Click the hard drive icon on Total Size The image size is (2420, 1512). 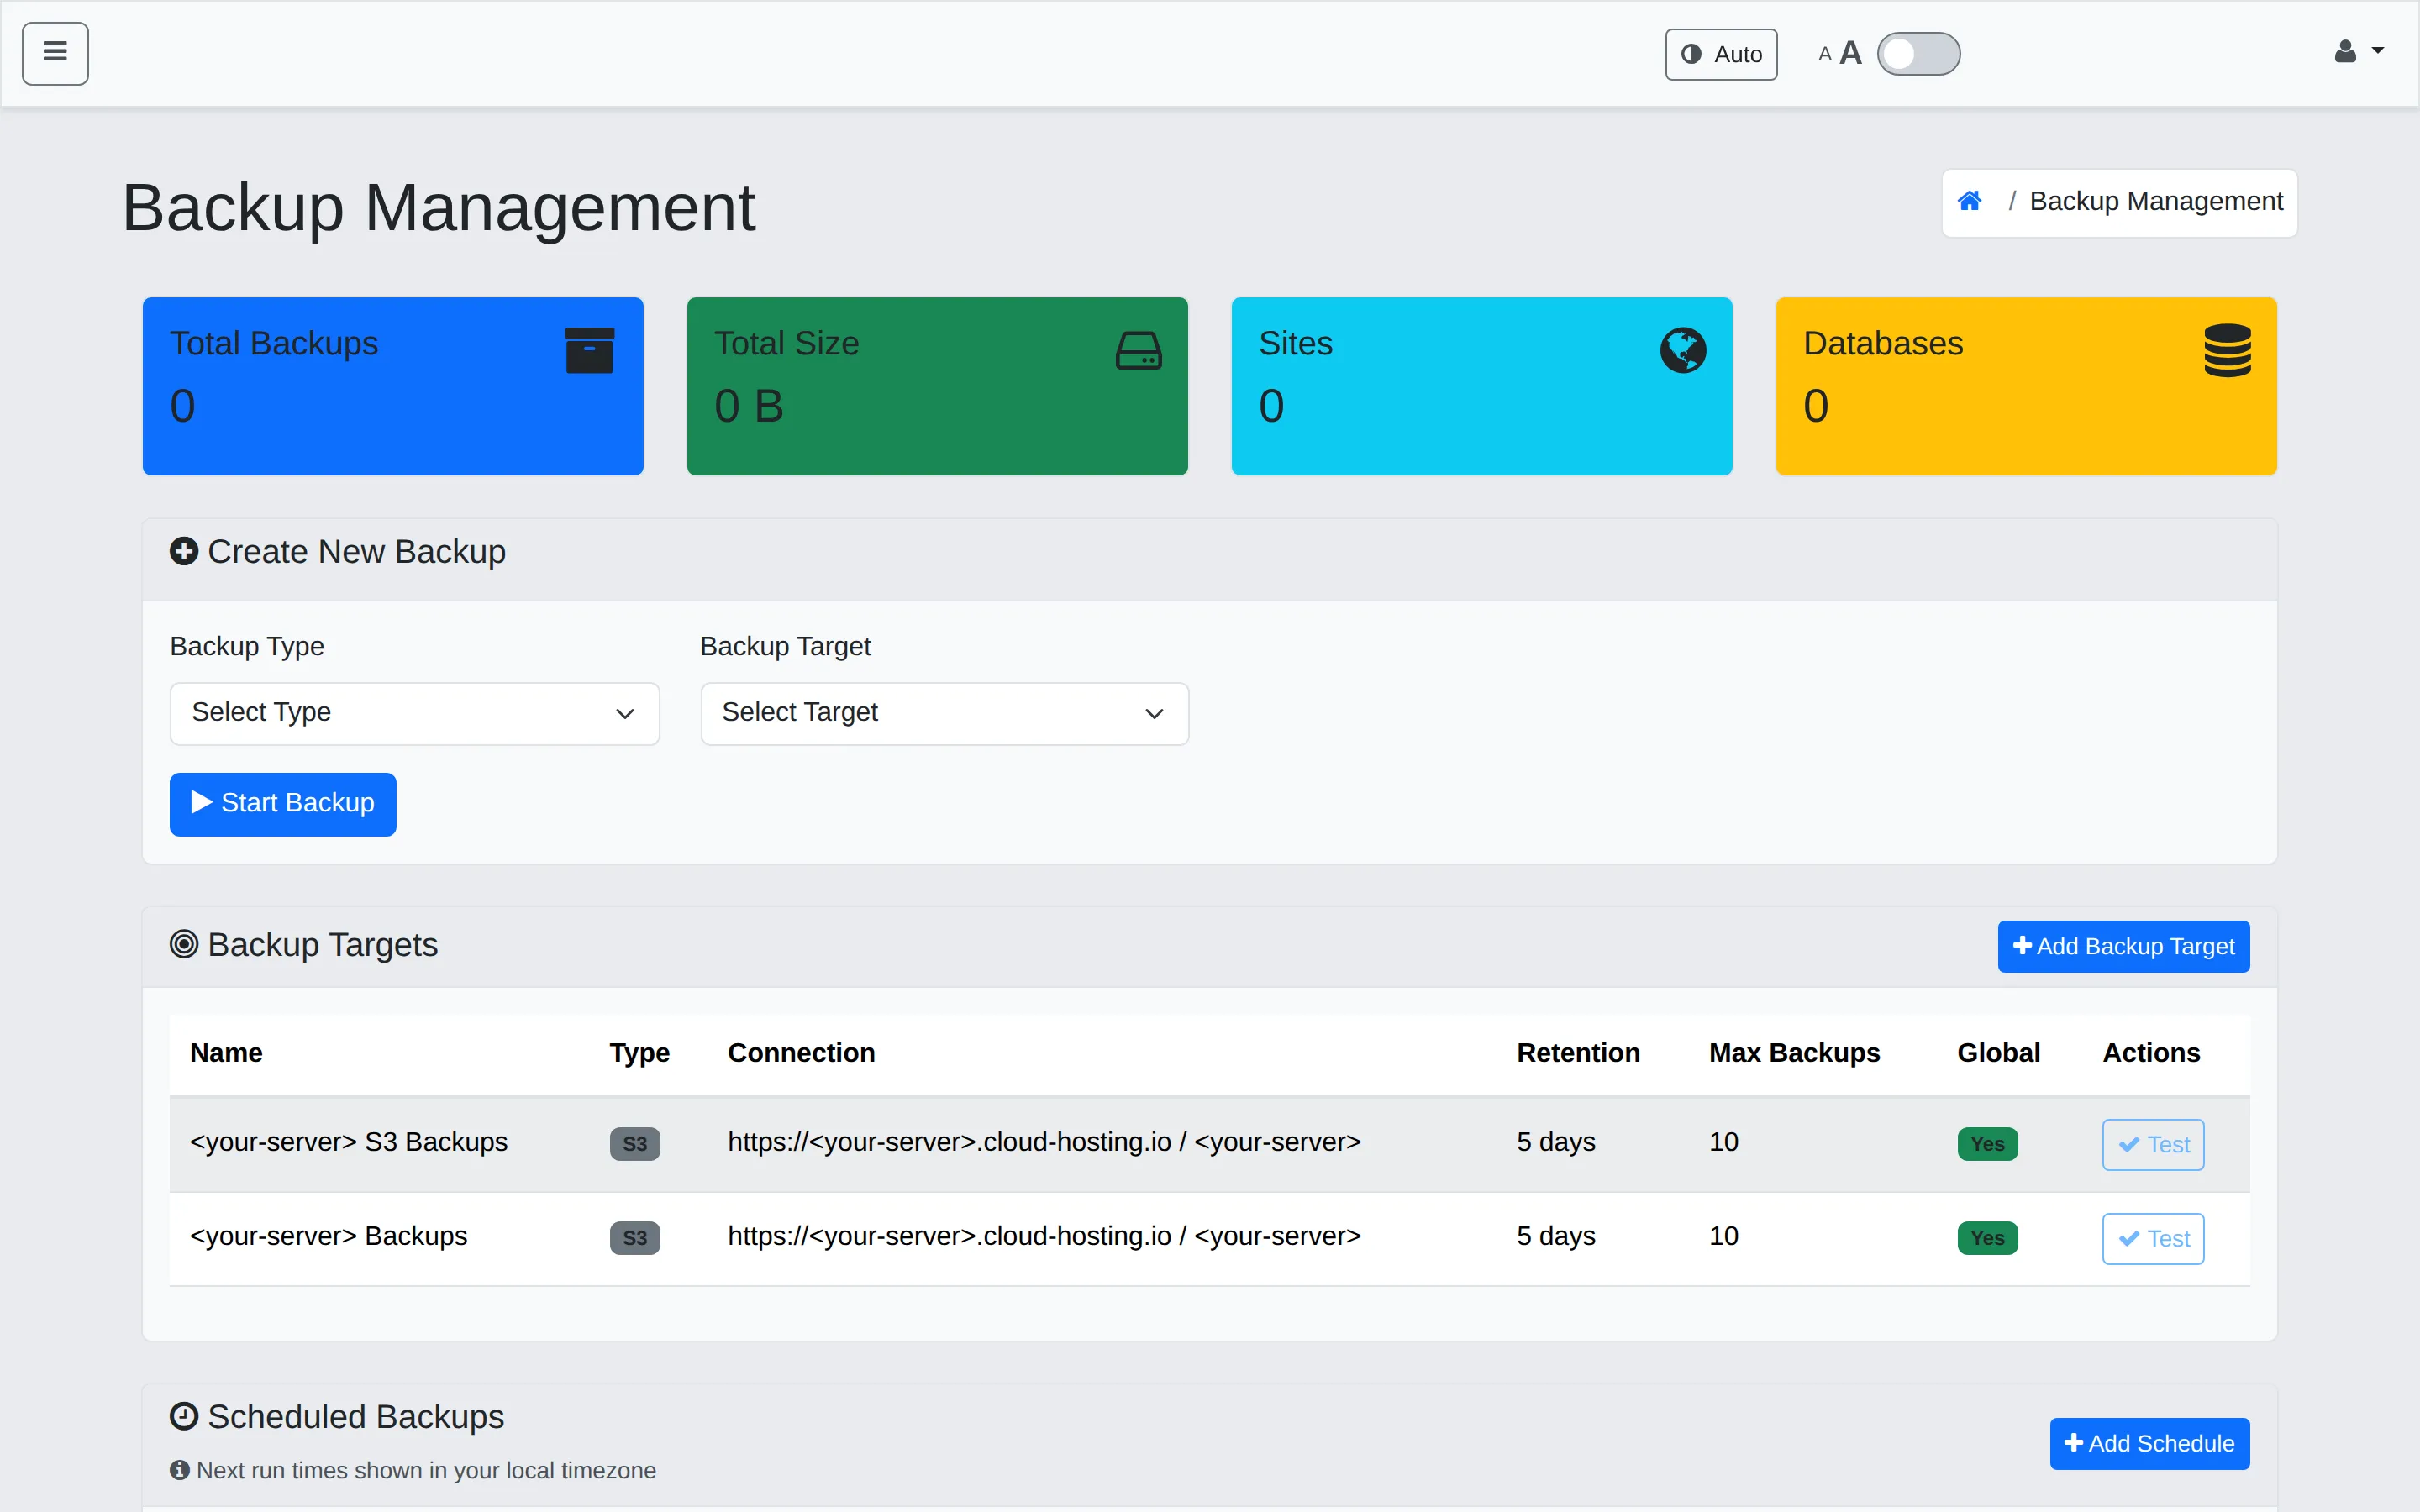pos(1138,351)
